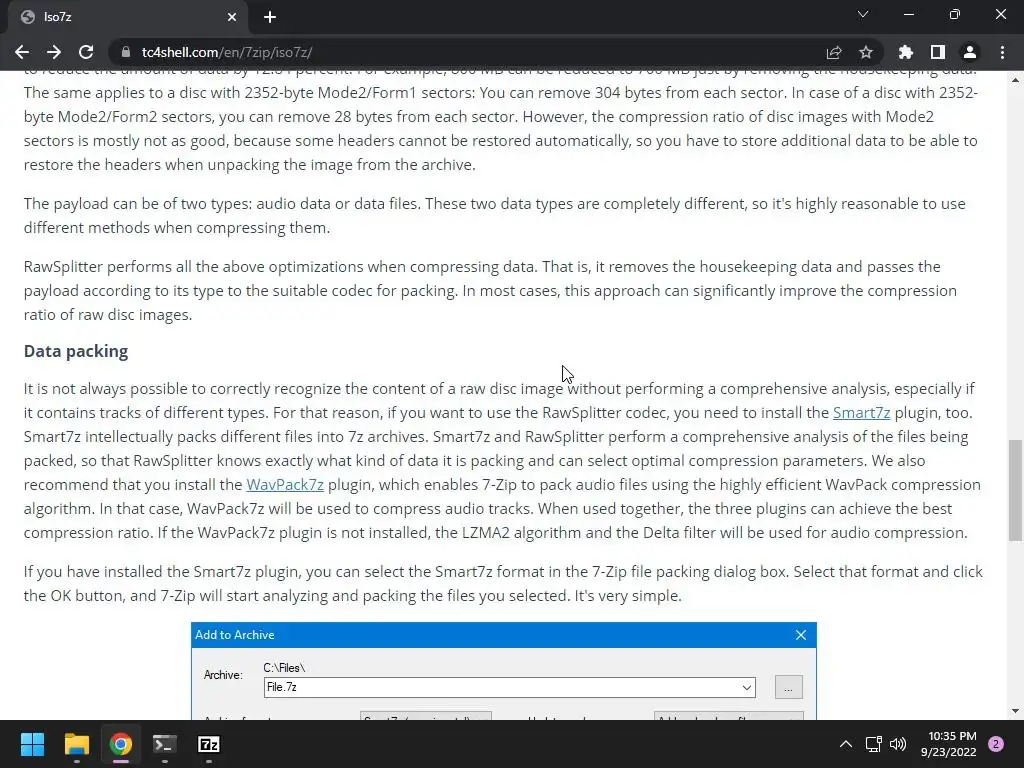Viewport: 1024px width, 768px height.
Task: Reload the Iso7z page
Action: (86, 52)
